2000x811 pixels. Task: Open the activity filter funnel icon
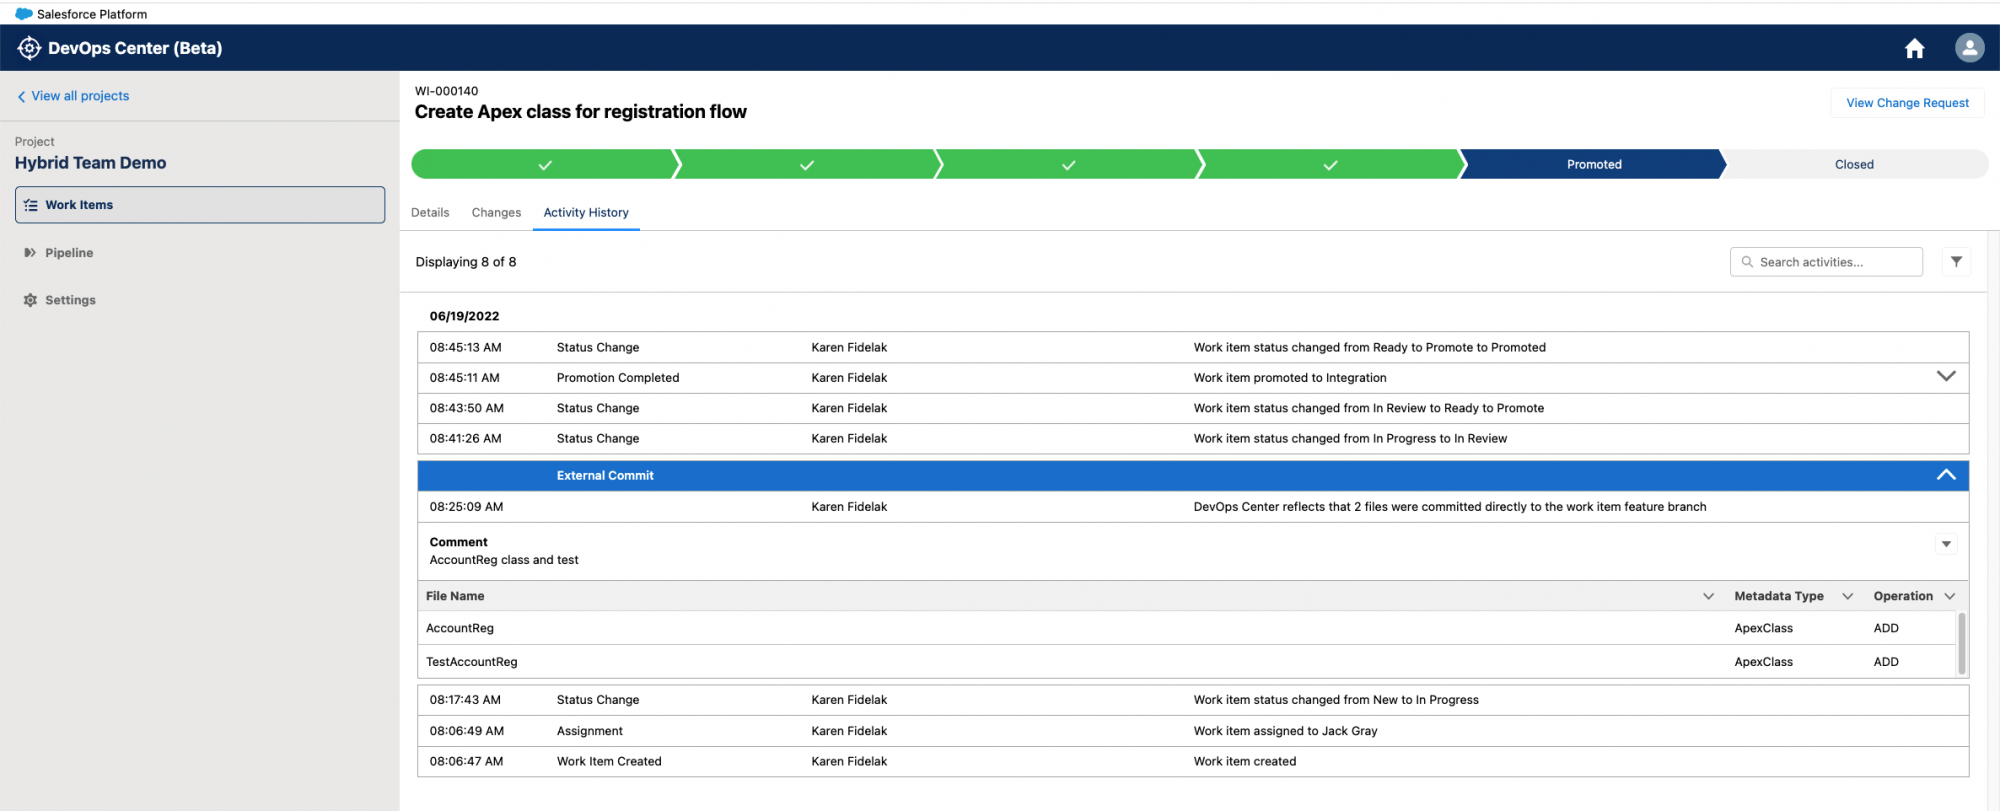click(1956, 262)
